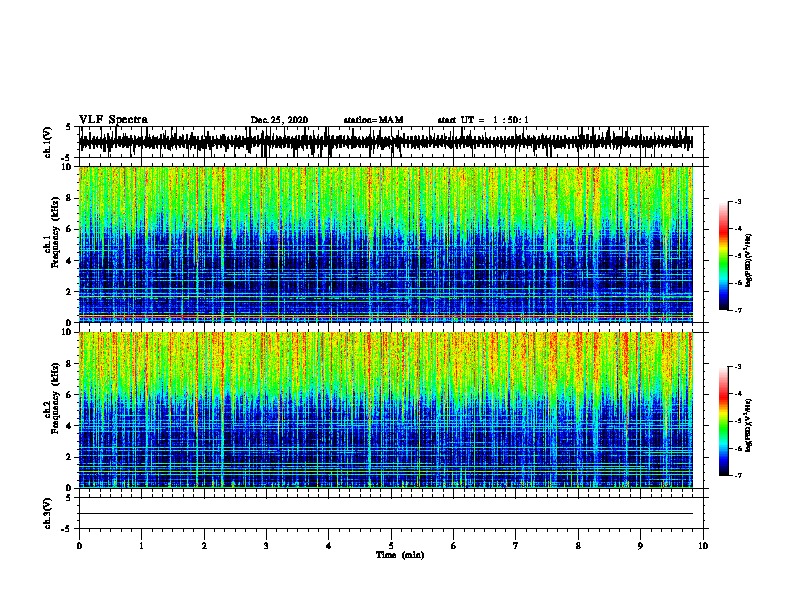
Task: Click time axis tick label "0"
Action: coord(79,546)
